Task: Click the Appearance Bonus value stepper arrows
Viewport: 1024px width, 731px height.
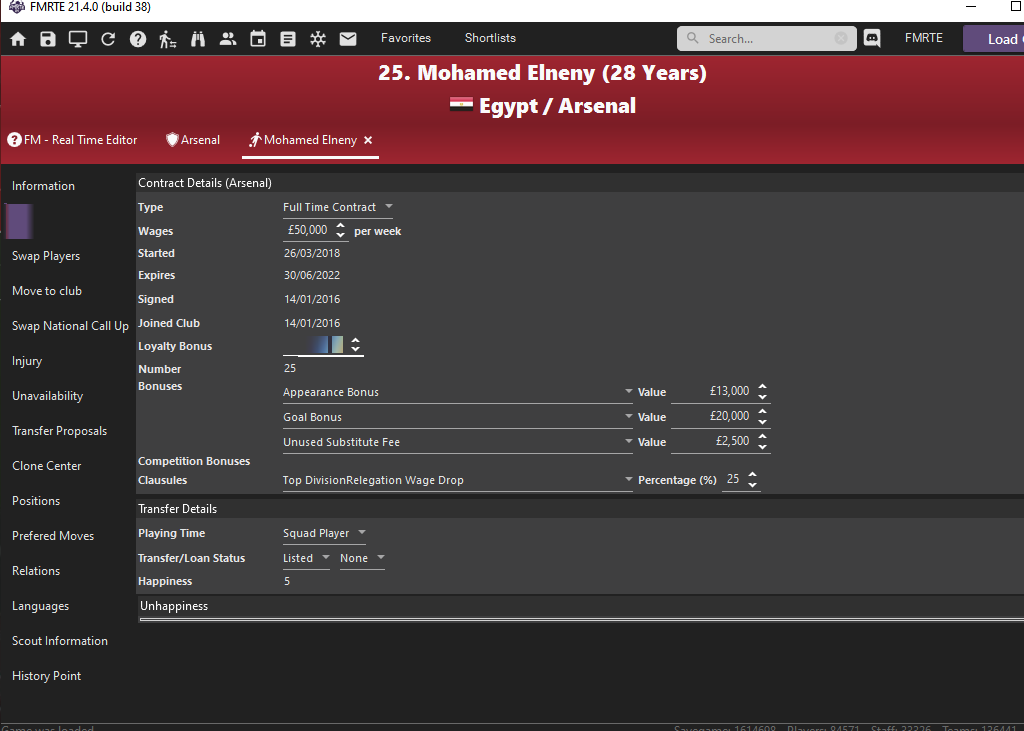Action: (x=762, y=391)
